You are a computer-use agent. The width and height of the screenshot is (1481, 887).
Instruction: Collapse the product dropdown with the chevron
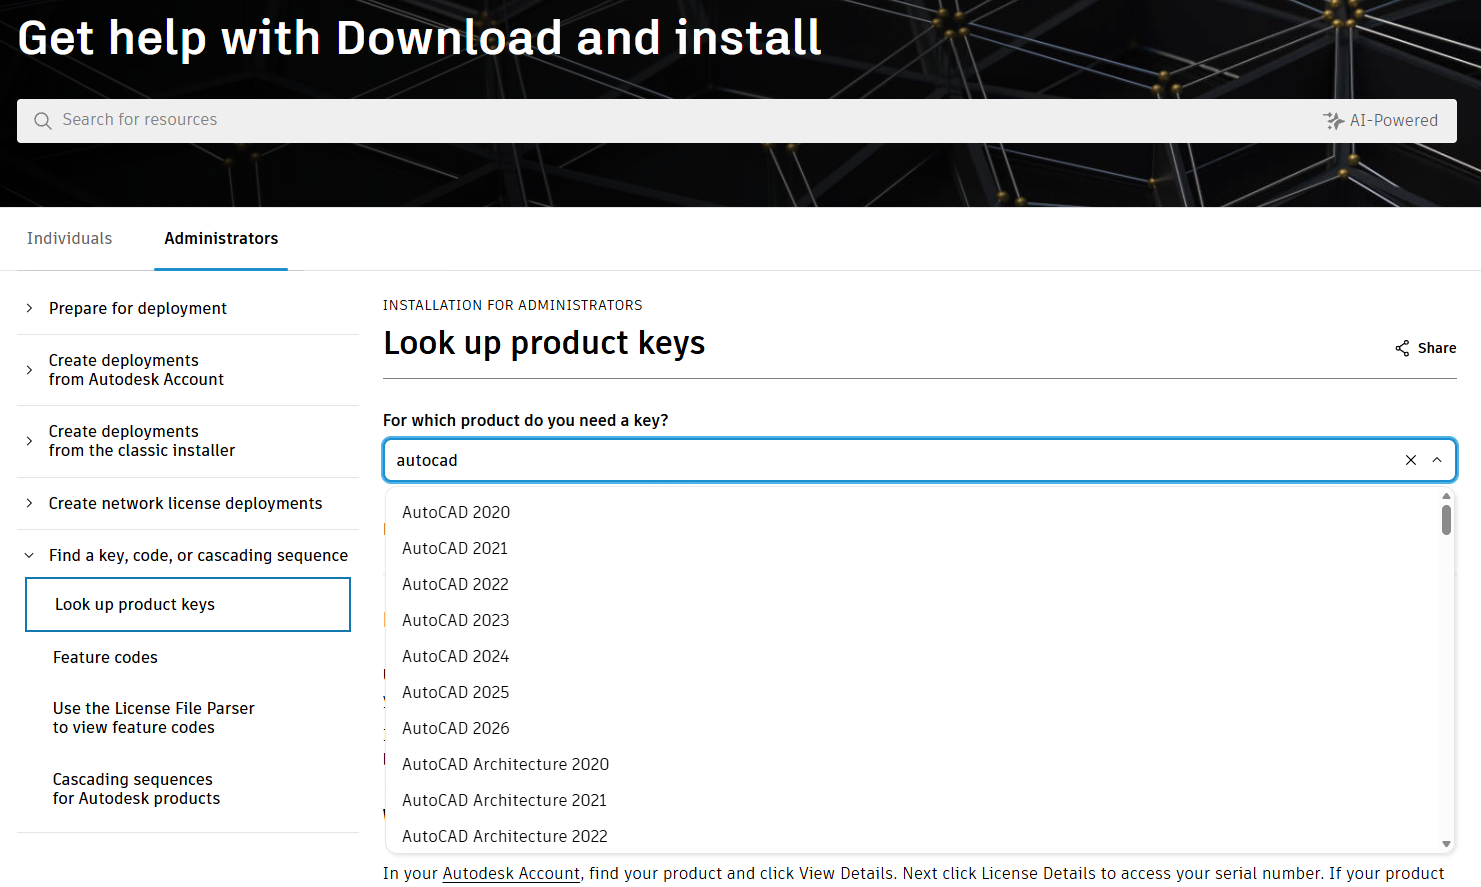(x=1437, y=460)
